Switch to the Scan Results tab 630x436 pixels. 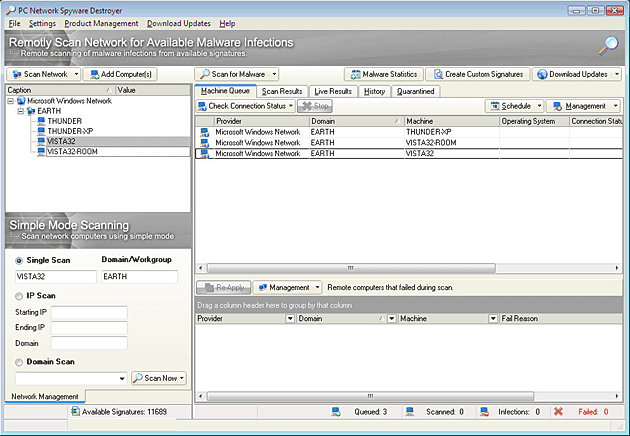282,91
